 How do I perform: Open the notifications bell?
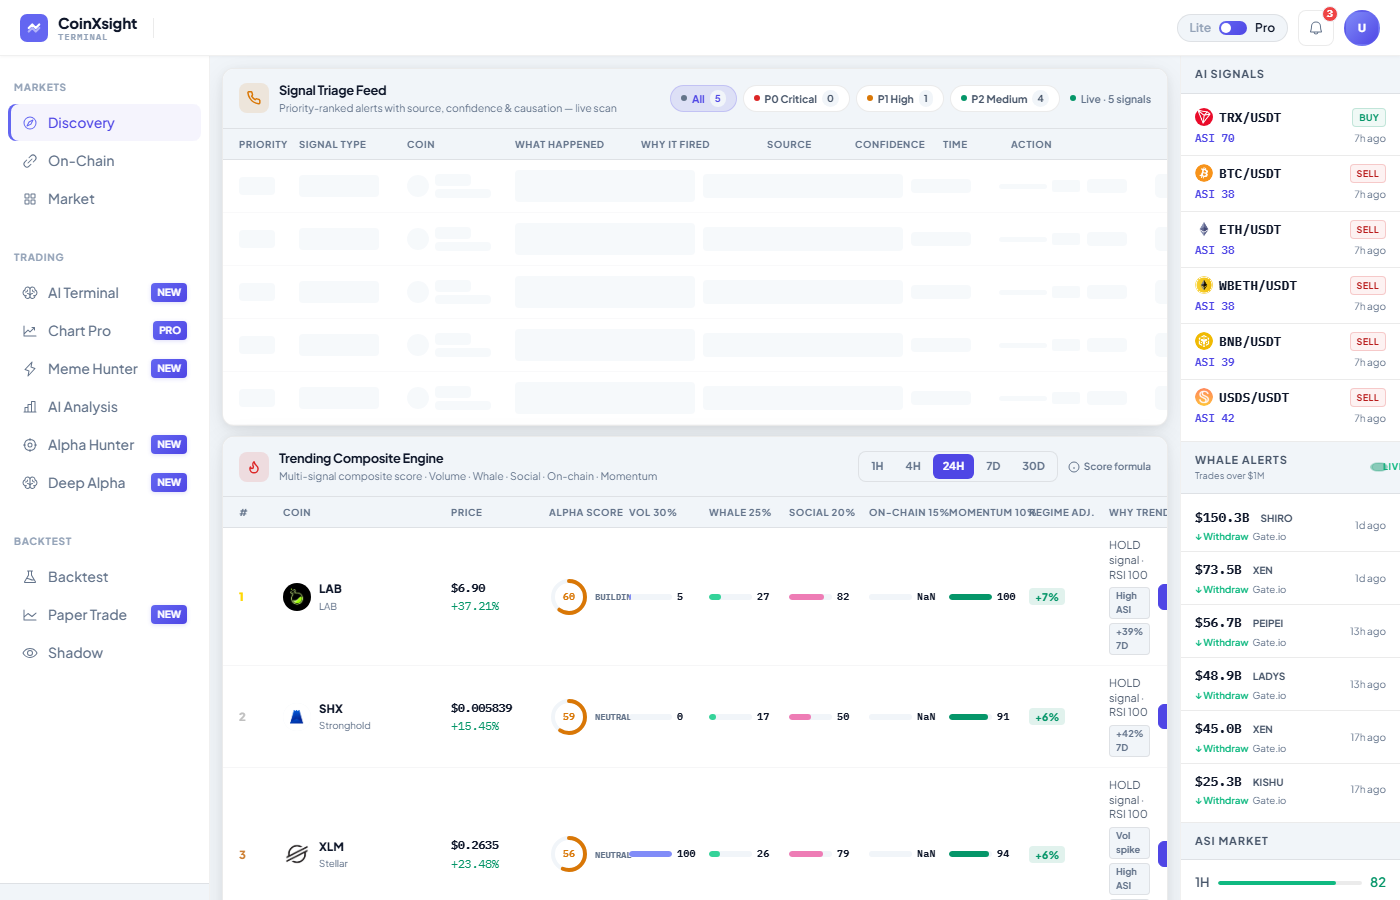tap(1316, 28)
